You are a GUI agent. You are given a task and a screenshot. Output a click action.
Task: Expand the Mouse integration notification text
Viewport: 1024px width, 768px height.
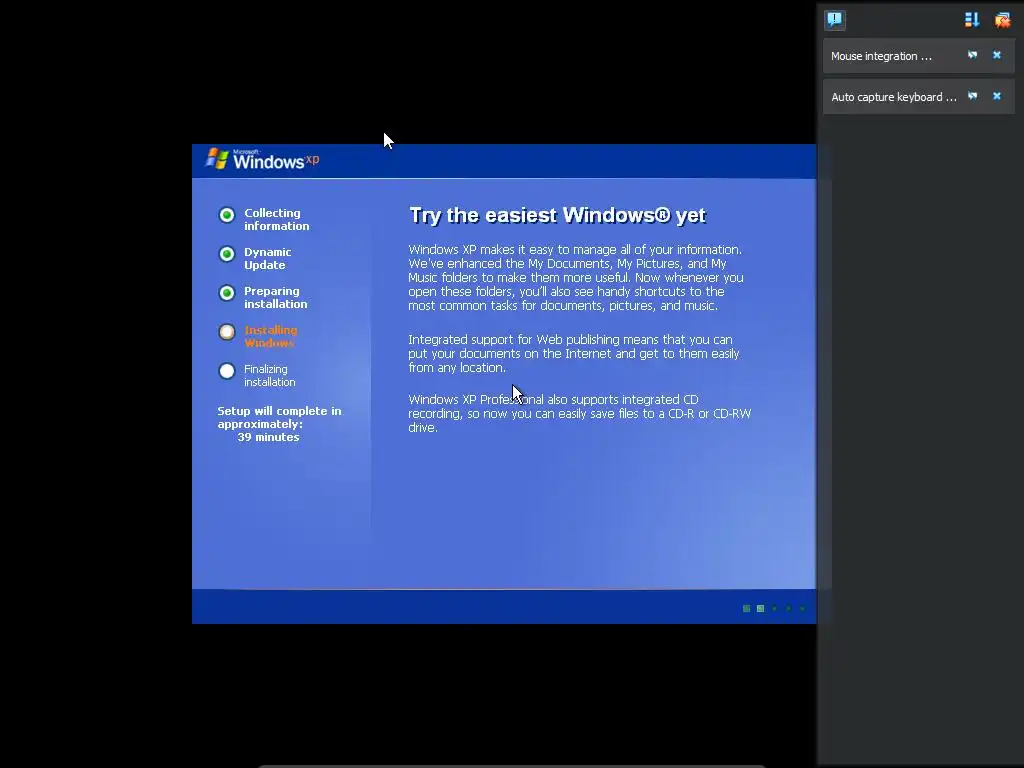[x=881, y=56]
